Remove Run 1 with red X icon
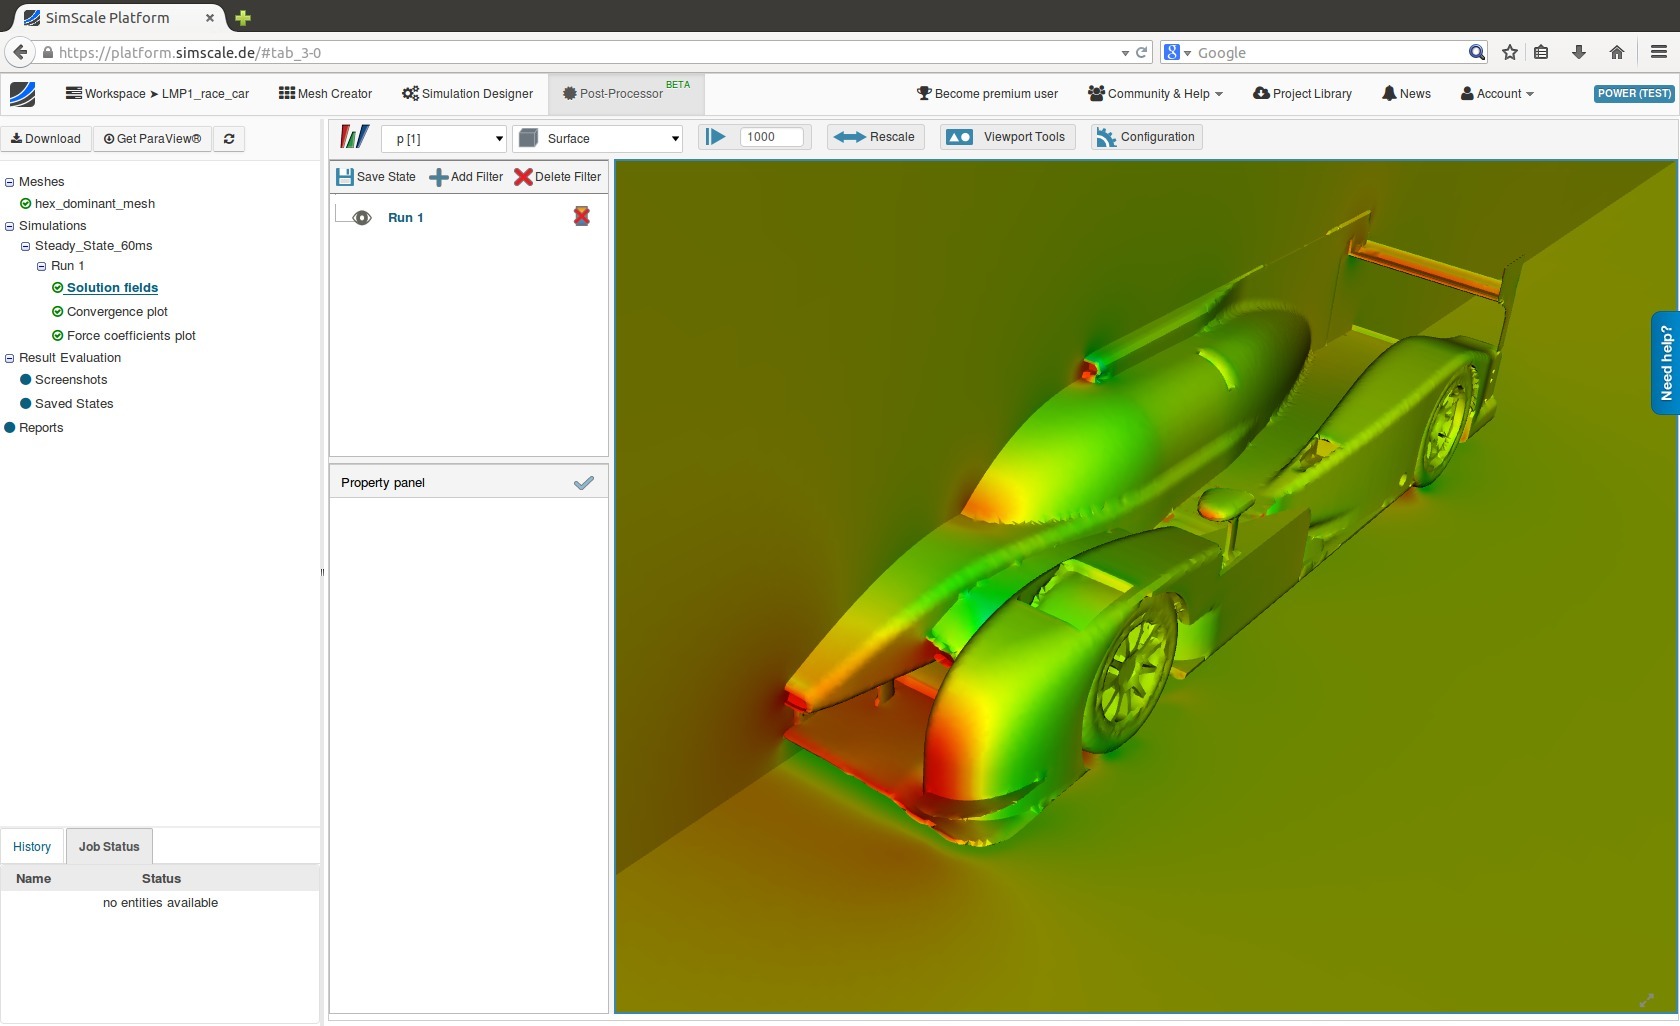Image resolution: width=1680 pixels, height=1026 pixels. click(581, 216)
